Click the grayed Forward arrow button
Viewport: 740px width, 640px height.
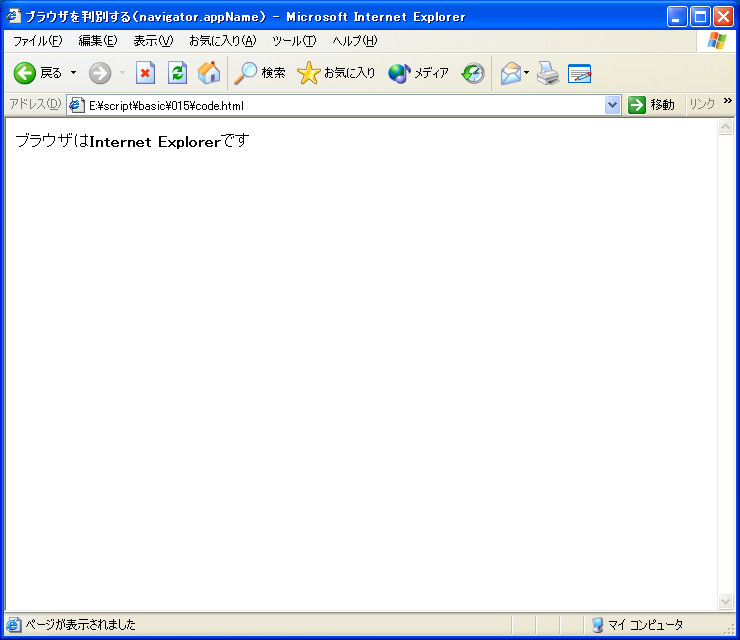pyautogui.click(x=100, y=73)
